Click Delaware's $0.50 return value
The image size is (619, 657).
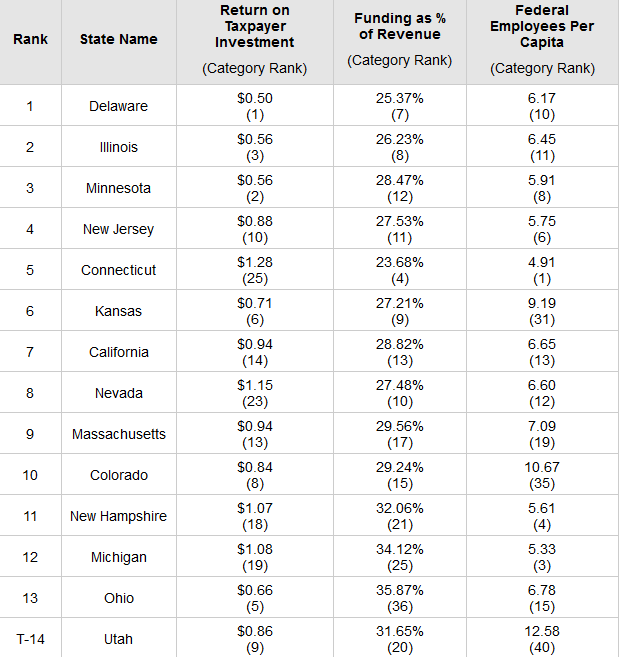pyautogui.click(x=254, y=98)
